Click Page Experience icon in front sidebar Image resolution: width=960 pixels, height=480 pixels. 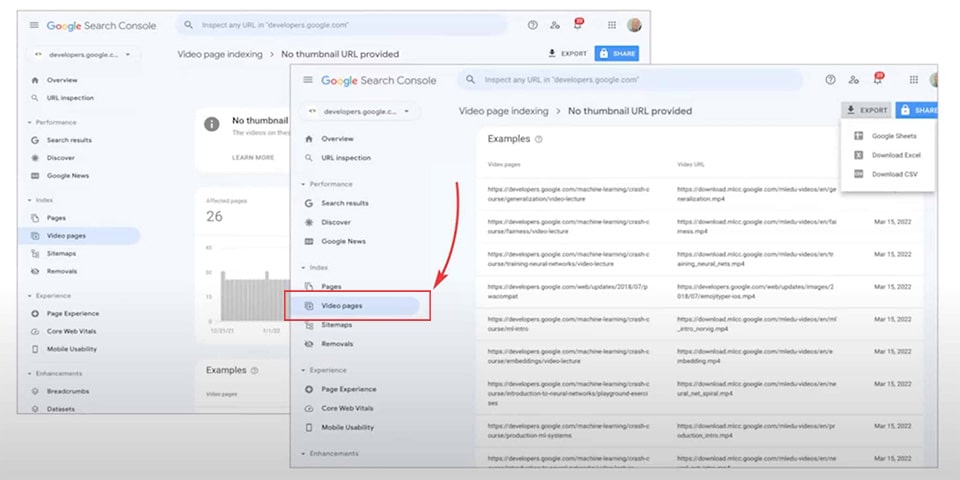coord(309,389)
